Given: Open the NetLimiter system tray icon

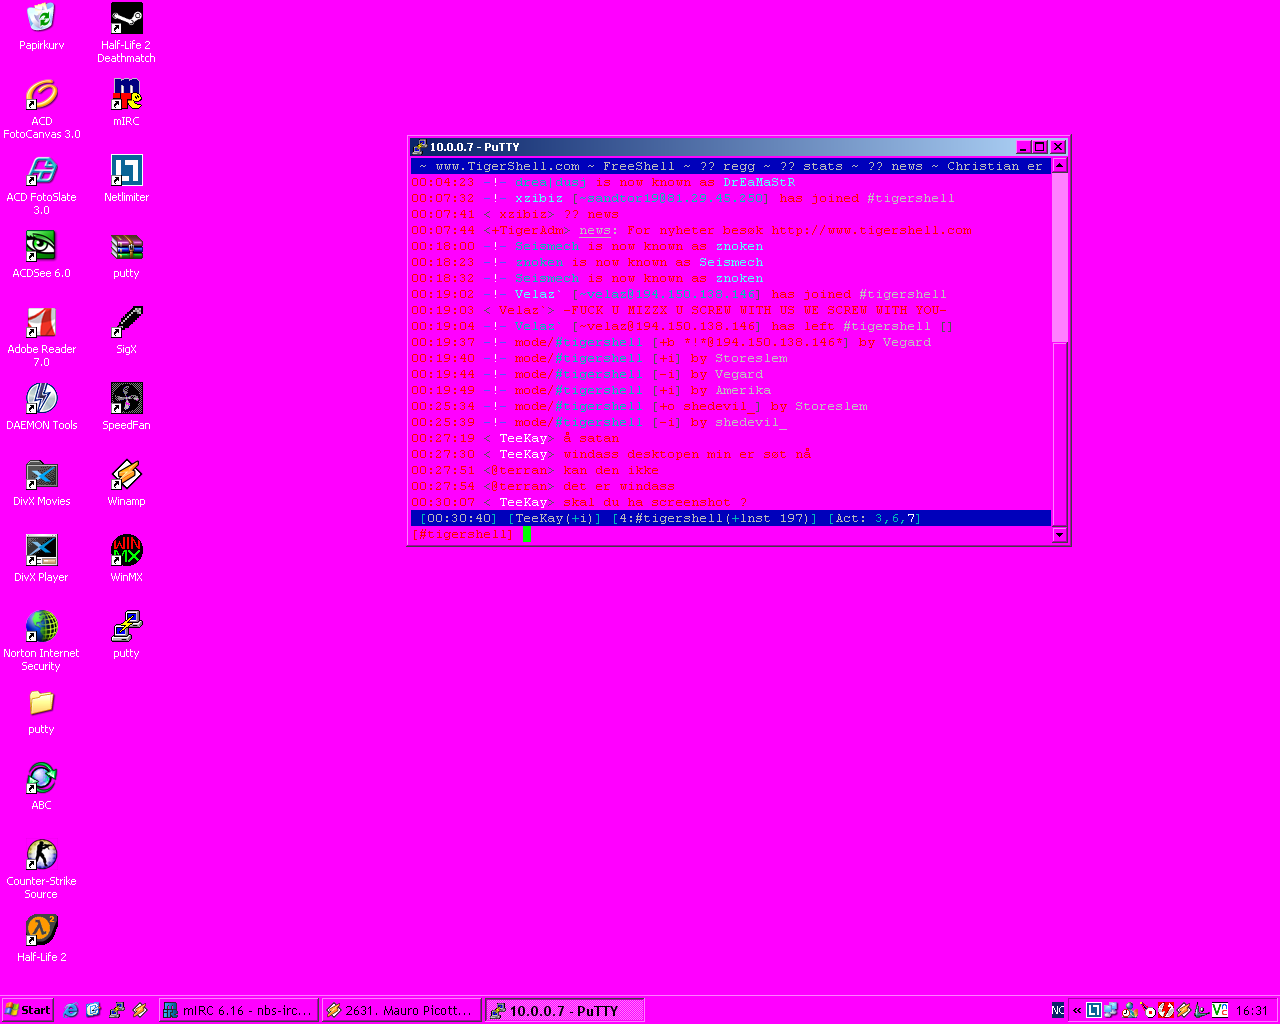Looking at the screenshot, I should pyautogui.click(x=1094, y=1010).
